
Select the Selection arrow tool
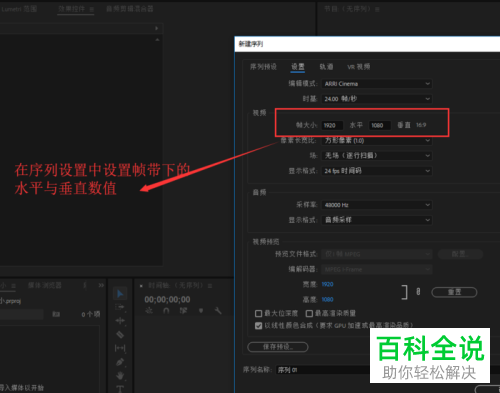pyautogui.click(x=120, y=294)
